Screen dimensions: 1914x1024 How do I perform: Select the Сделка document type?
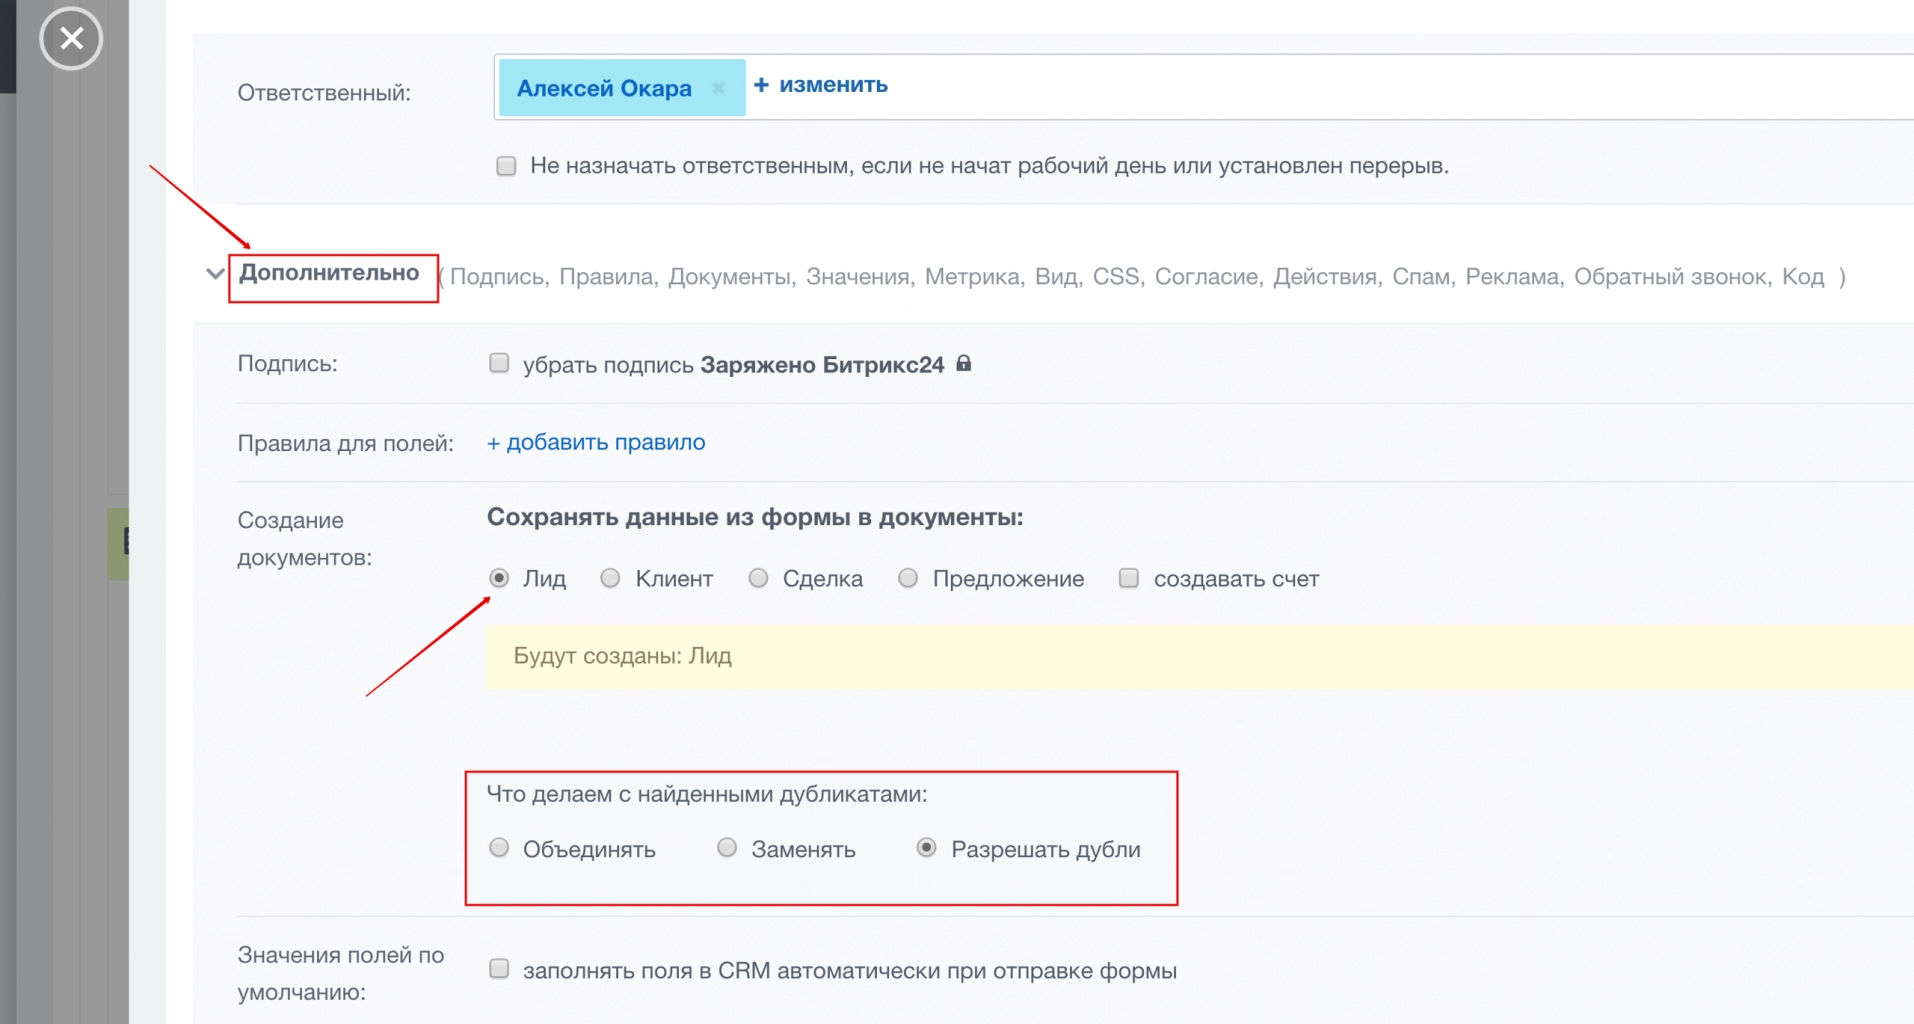click(x=758, y=578)
